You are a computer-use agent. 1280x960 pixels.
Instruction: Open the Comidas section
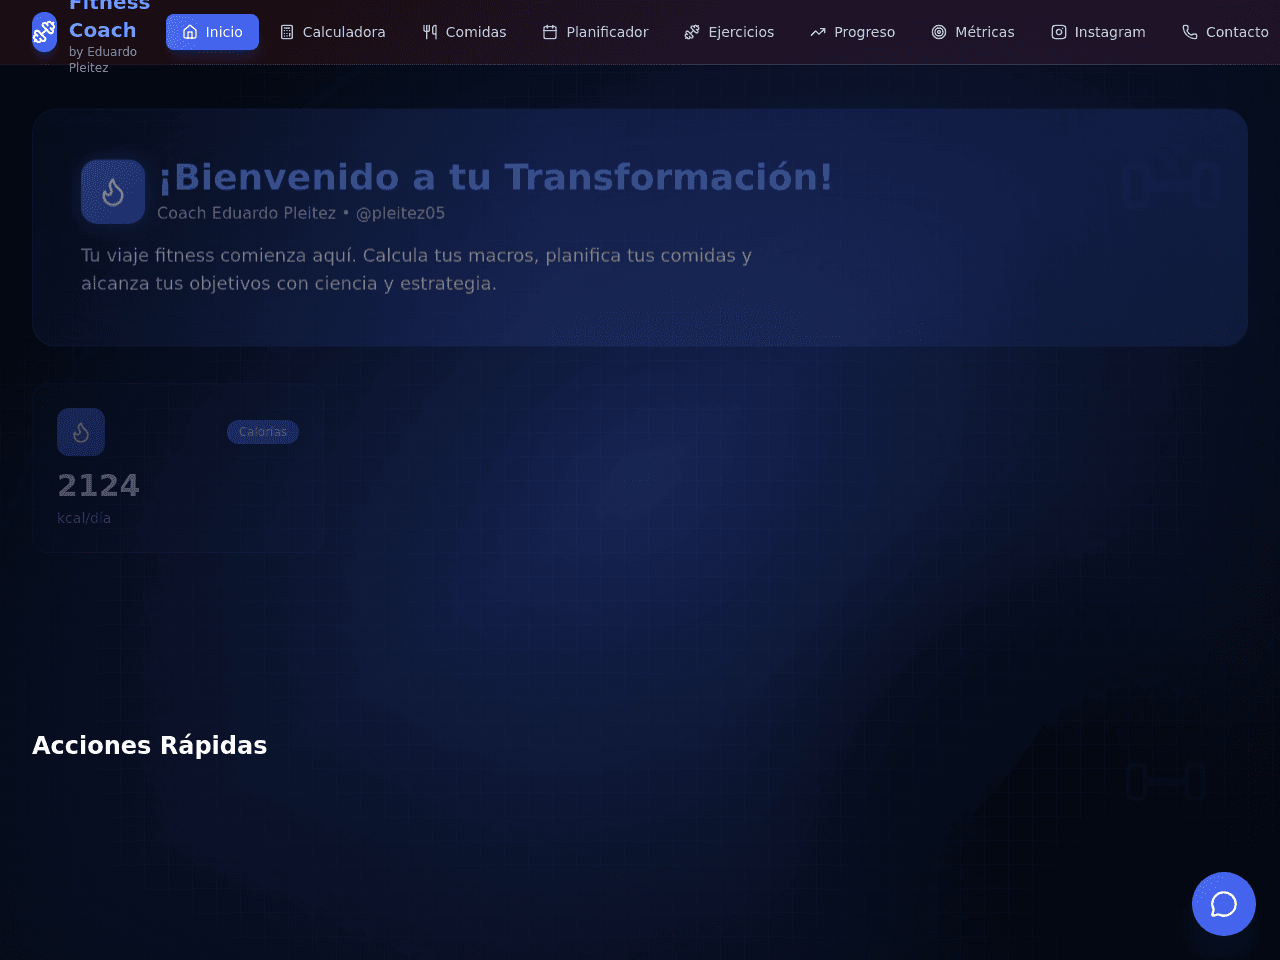click(x=464, y=32)
